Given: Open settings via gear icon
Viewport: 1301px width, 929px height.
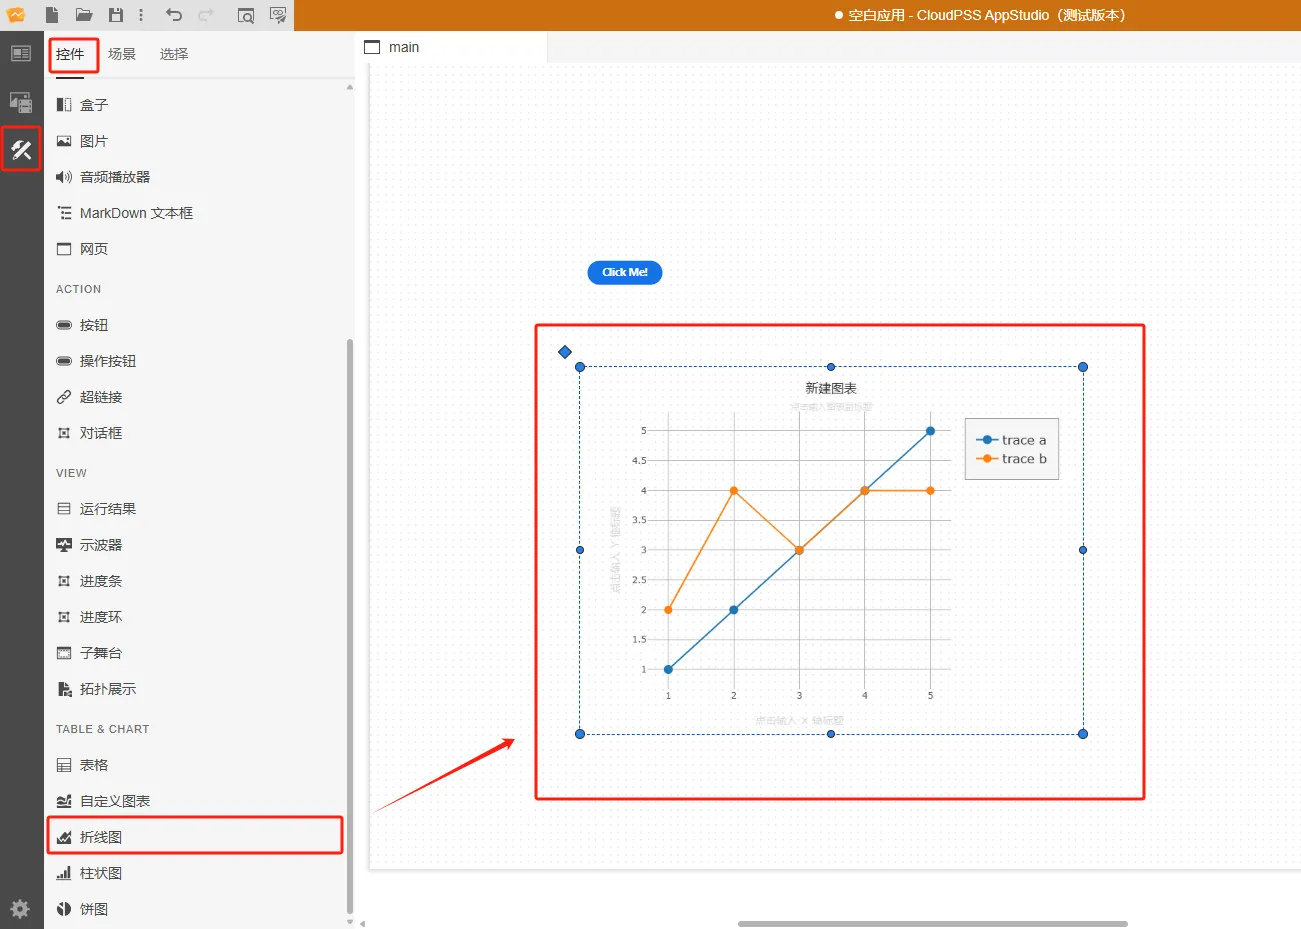Looking at the screenshot, I should click(20, 909).
